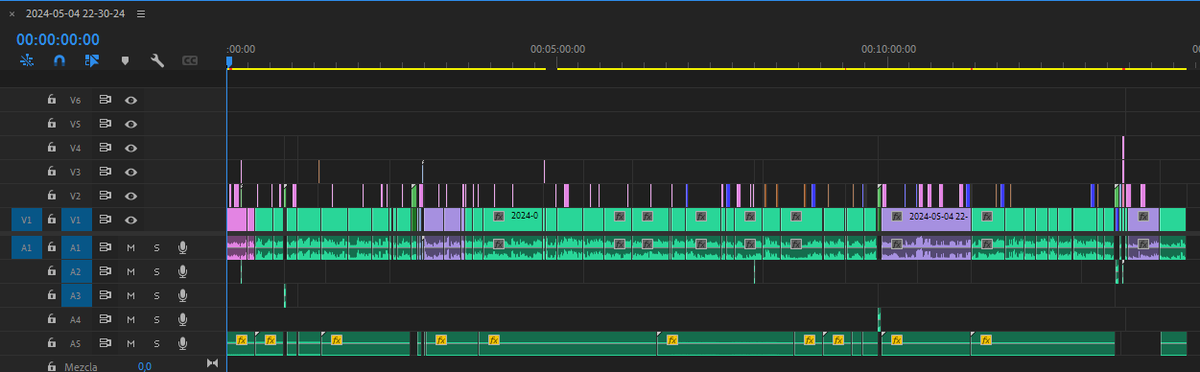Mute audio track A1
The width and height of the screenshot is (1200, 372).
130,247
